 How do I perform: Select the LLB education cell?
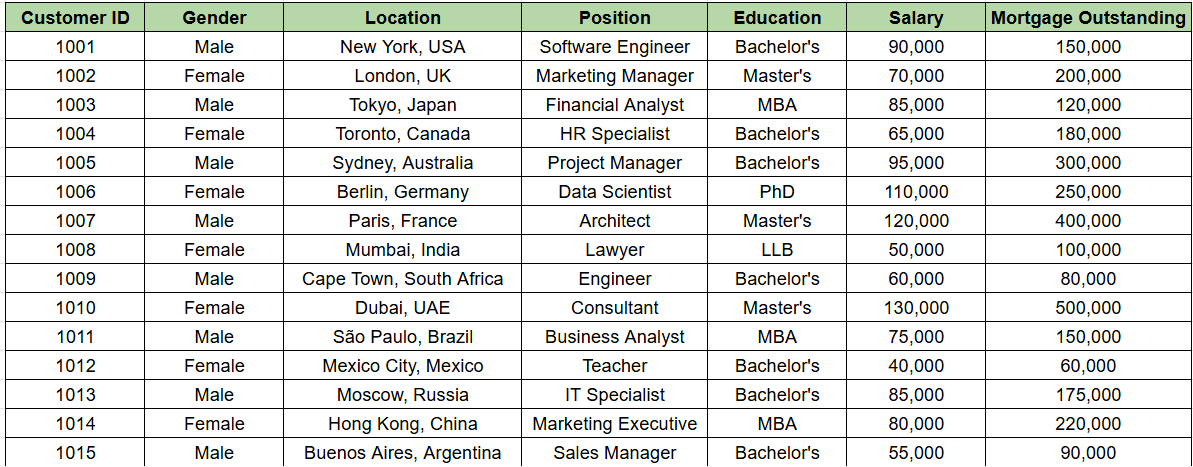pos(777,250)
